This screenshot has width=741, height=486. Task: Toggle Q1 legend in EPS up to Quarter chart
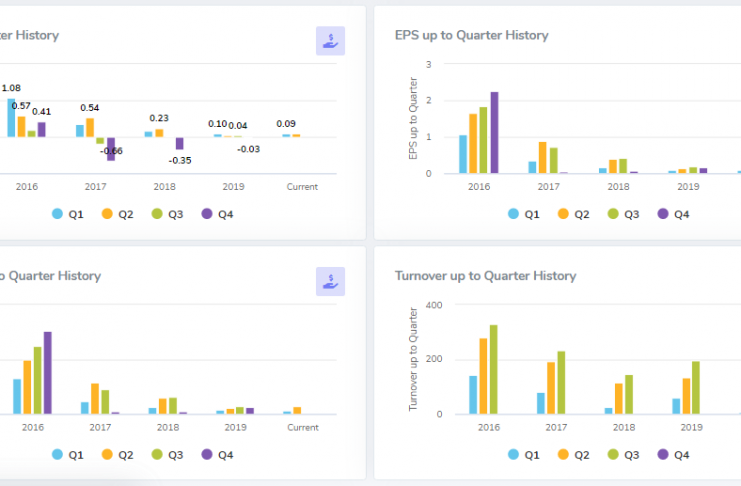point(522,213)
